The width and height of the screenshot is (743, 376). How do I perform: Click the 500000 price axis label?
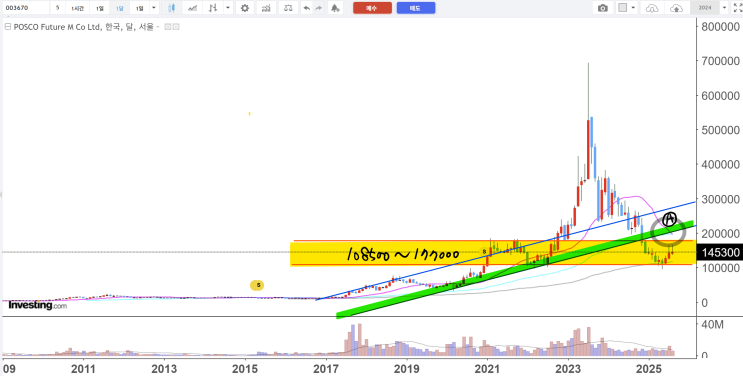720,130
